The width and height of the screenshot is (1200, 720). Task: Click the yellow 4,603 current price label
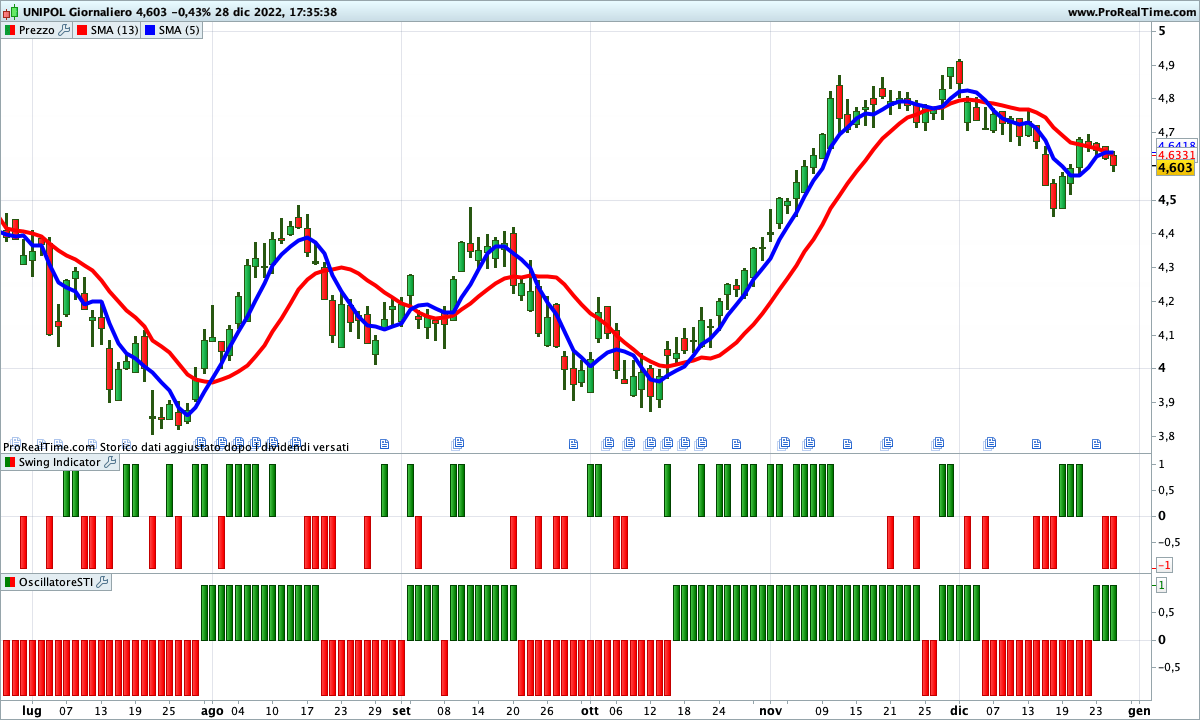click(1175, 168)
